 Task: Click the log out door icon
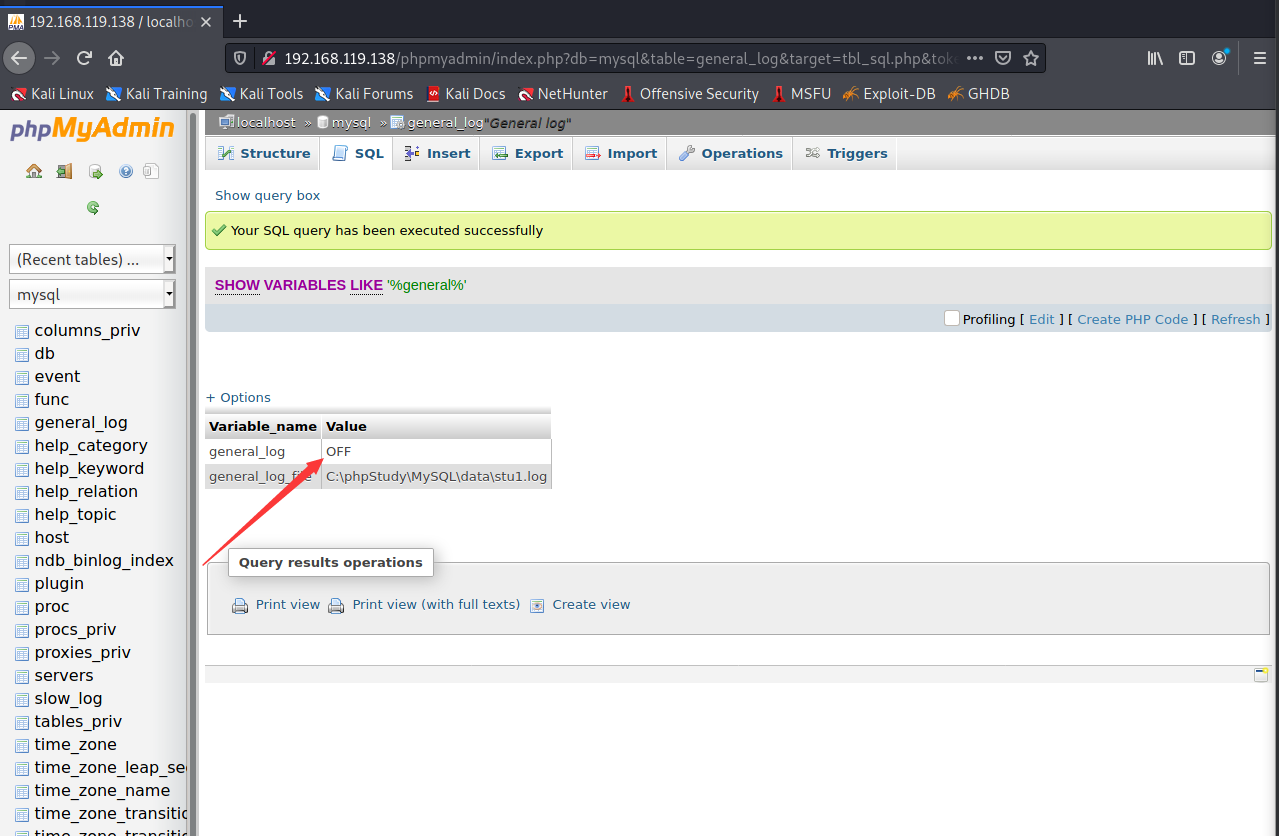click(x=64, y=171)
